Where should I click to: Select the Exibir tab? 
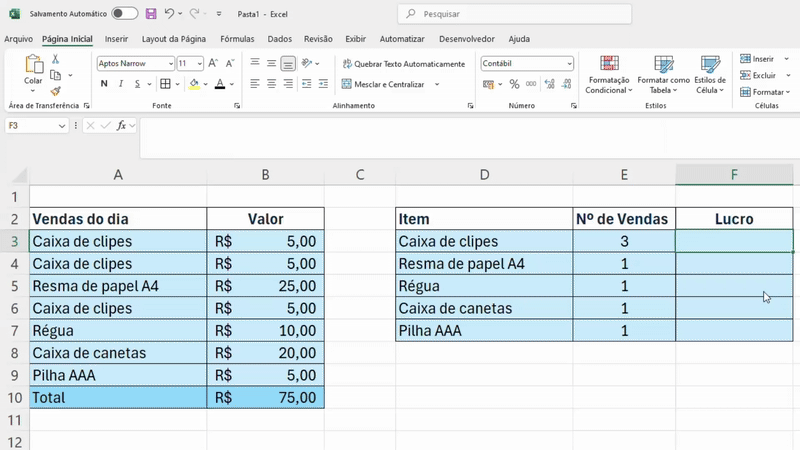(x=355, y=39)
